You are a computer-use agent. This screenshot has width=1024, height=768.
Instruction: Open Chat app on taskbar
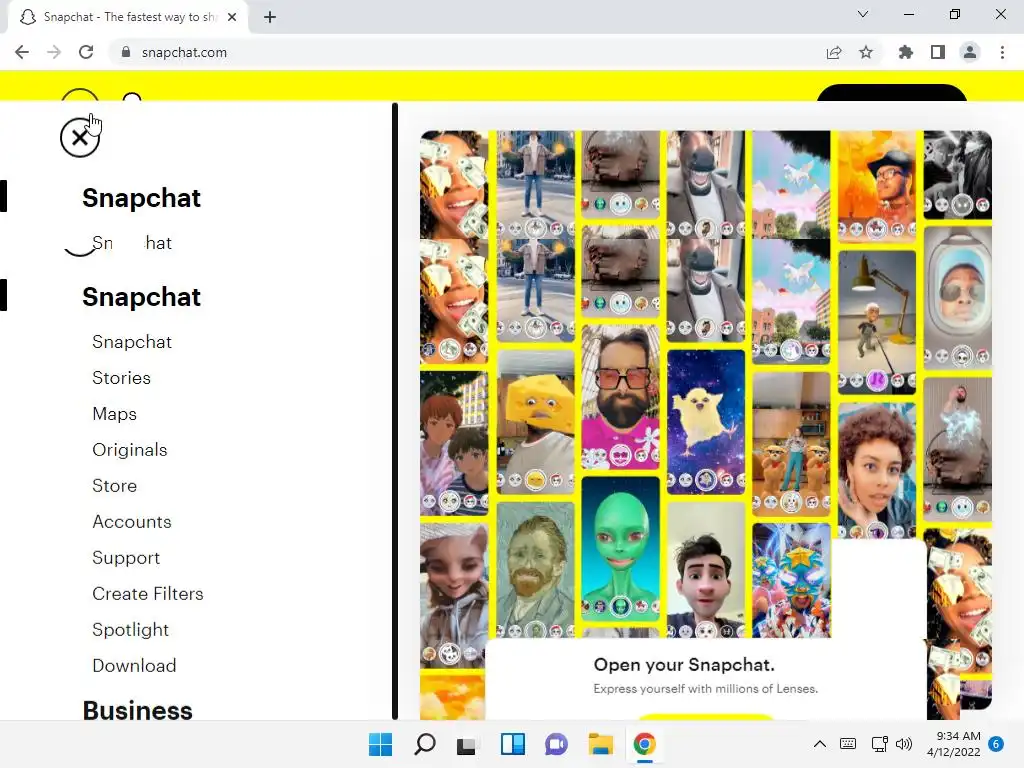556,744
